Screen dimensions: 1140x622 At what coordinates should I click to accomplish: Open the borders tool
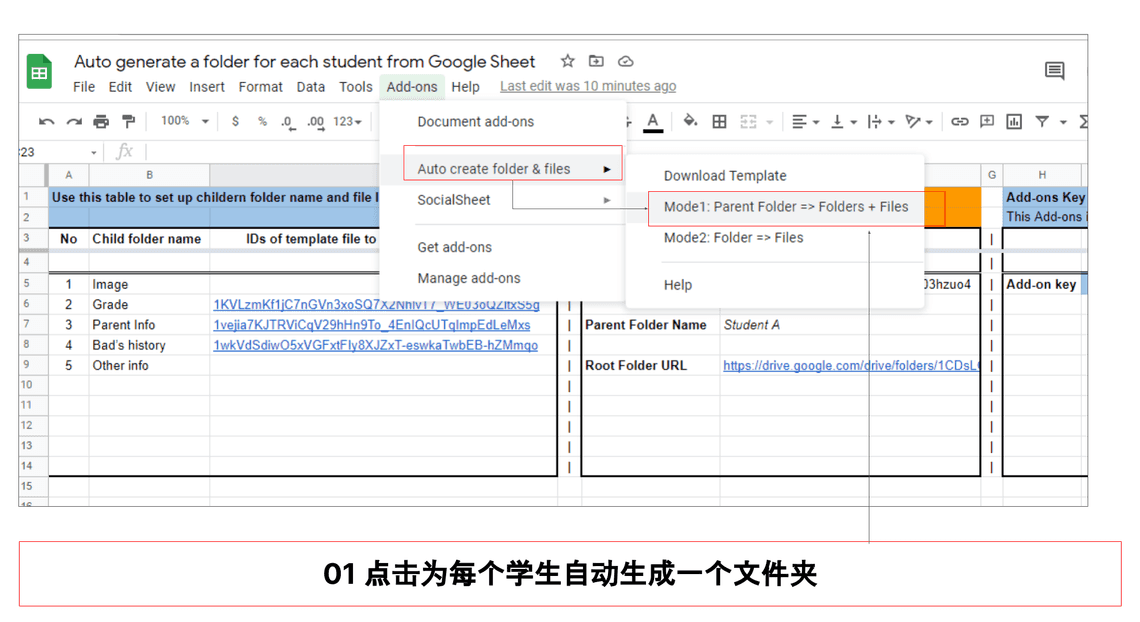pos(719,122)
